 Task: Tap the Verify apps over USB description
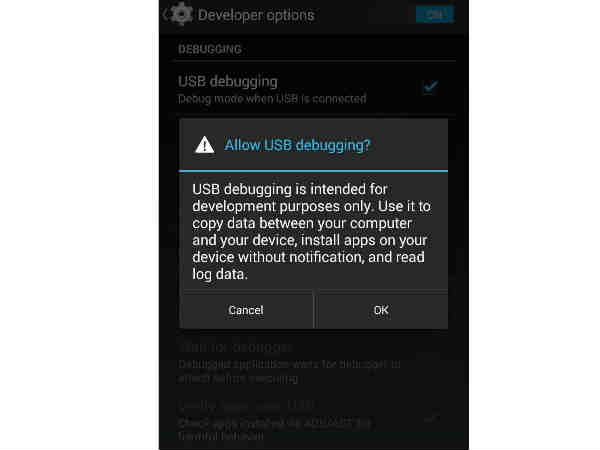[x=274, y=429]
